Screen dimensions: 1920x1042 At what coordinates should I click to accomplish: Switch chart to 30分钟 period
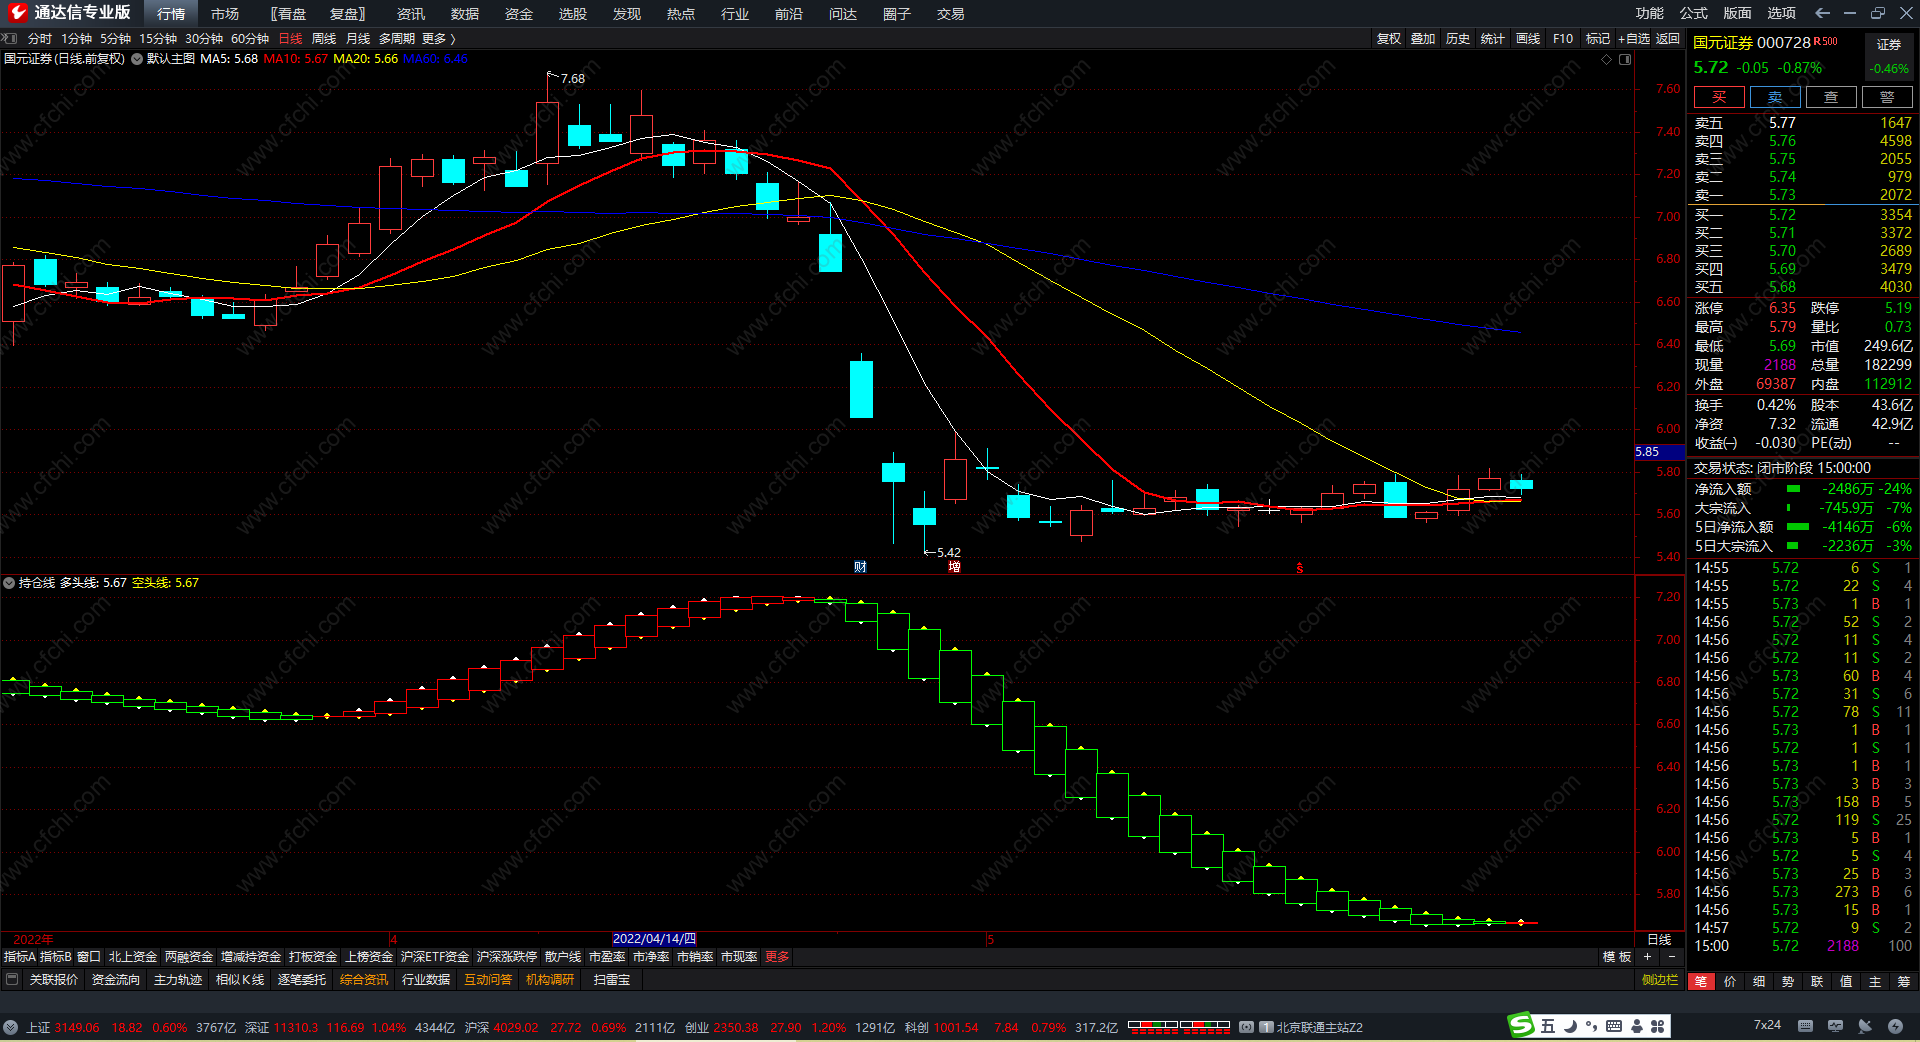[x=204, y=38]
